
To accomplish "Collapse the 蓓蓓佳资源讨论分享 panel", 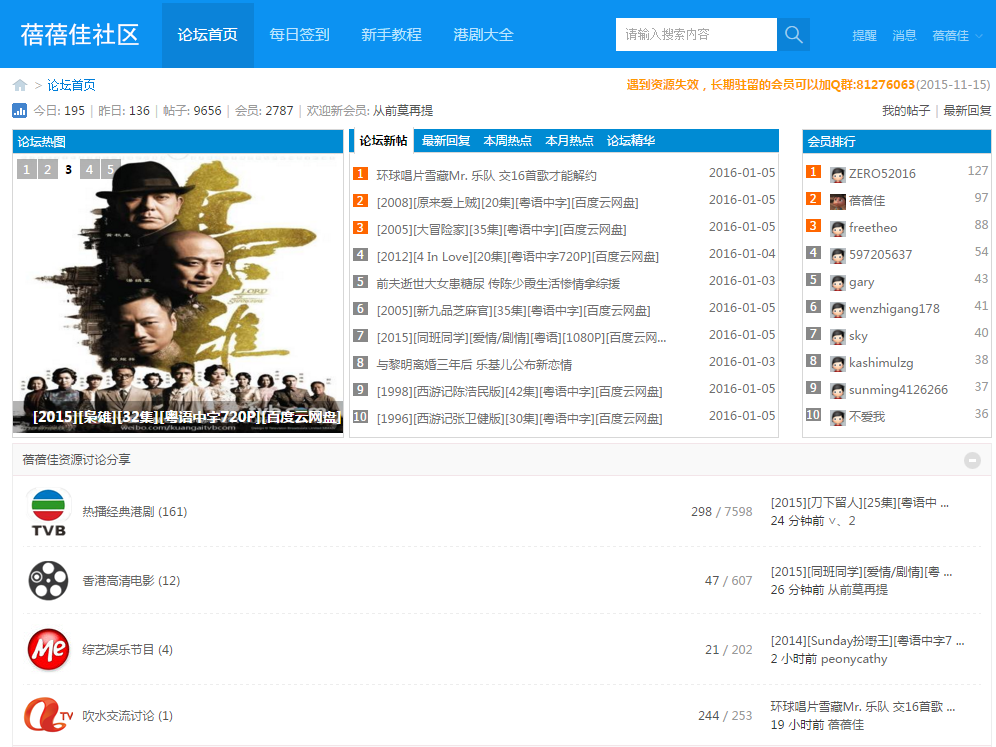I will coord(971,460).
